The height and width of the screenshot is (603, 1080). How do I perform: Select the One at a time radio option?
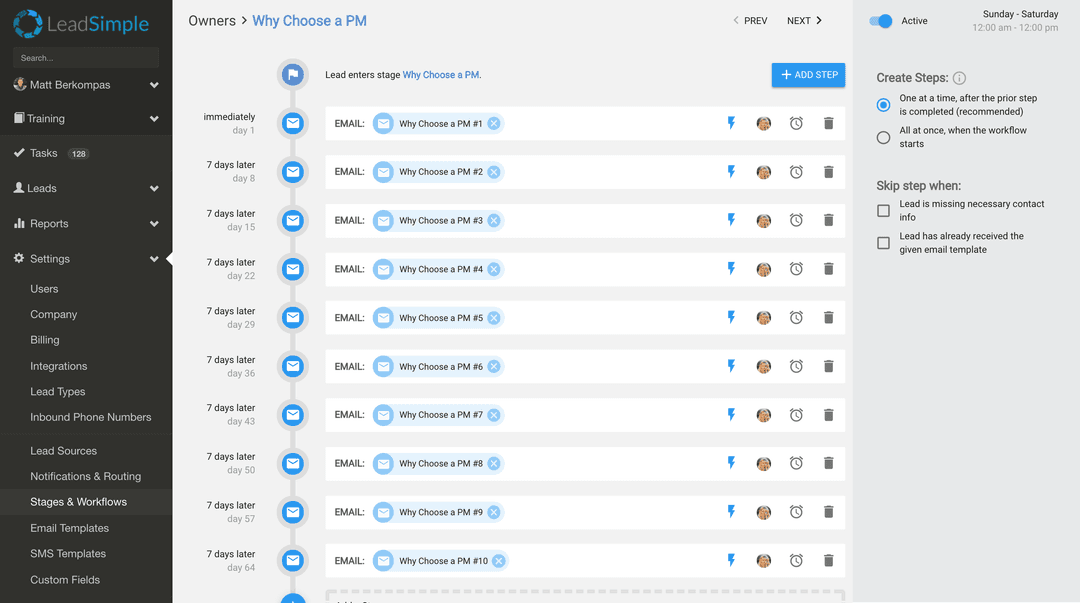point(882,105)
